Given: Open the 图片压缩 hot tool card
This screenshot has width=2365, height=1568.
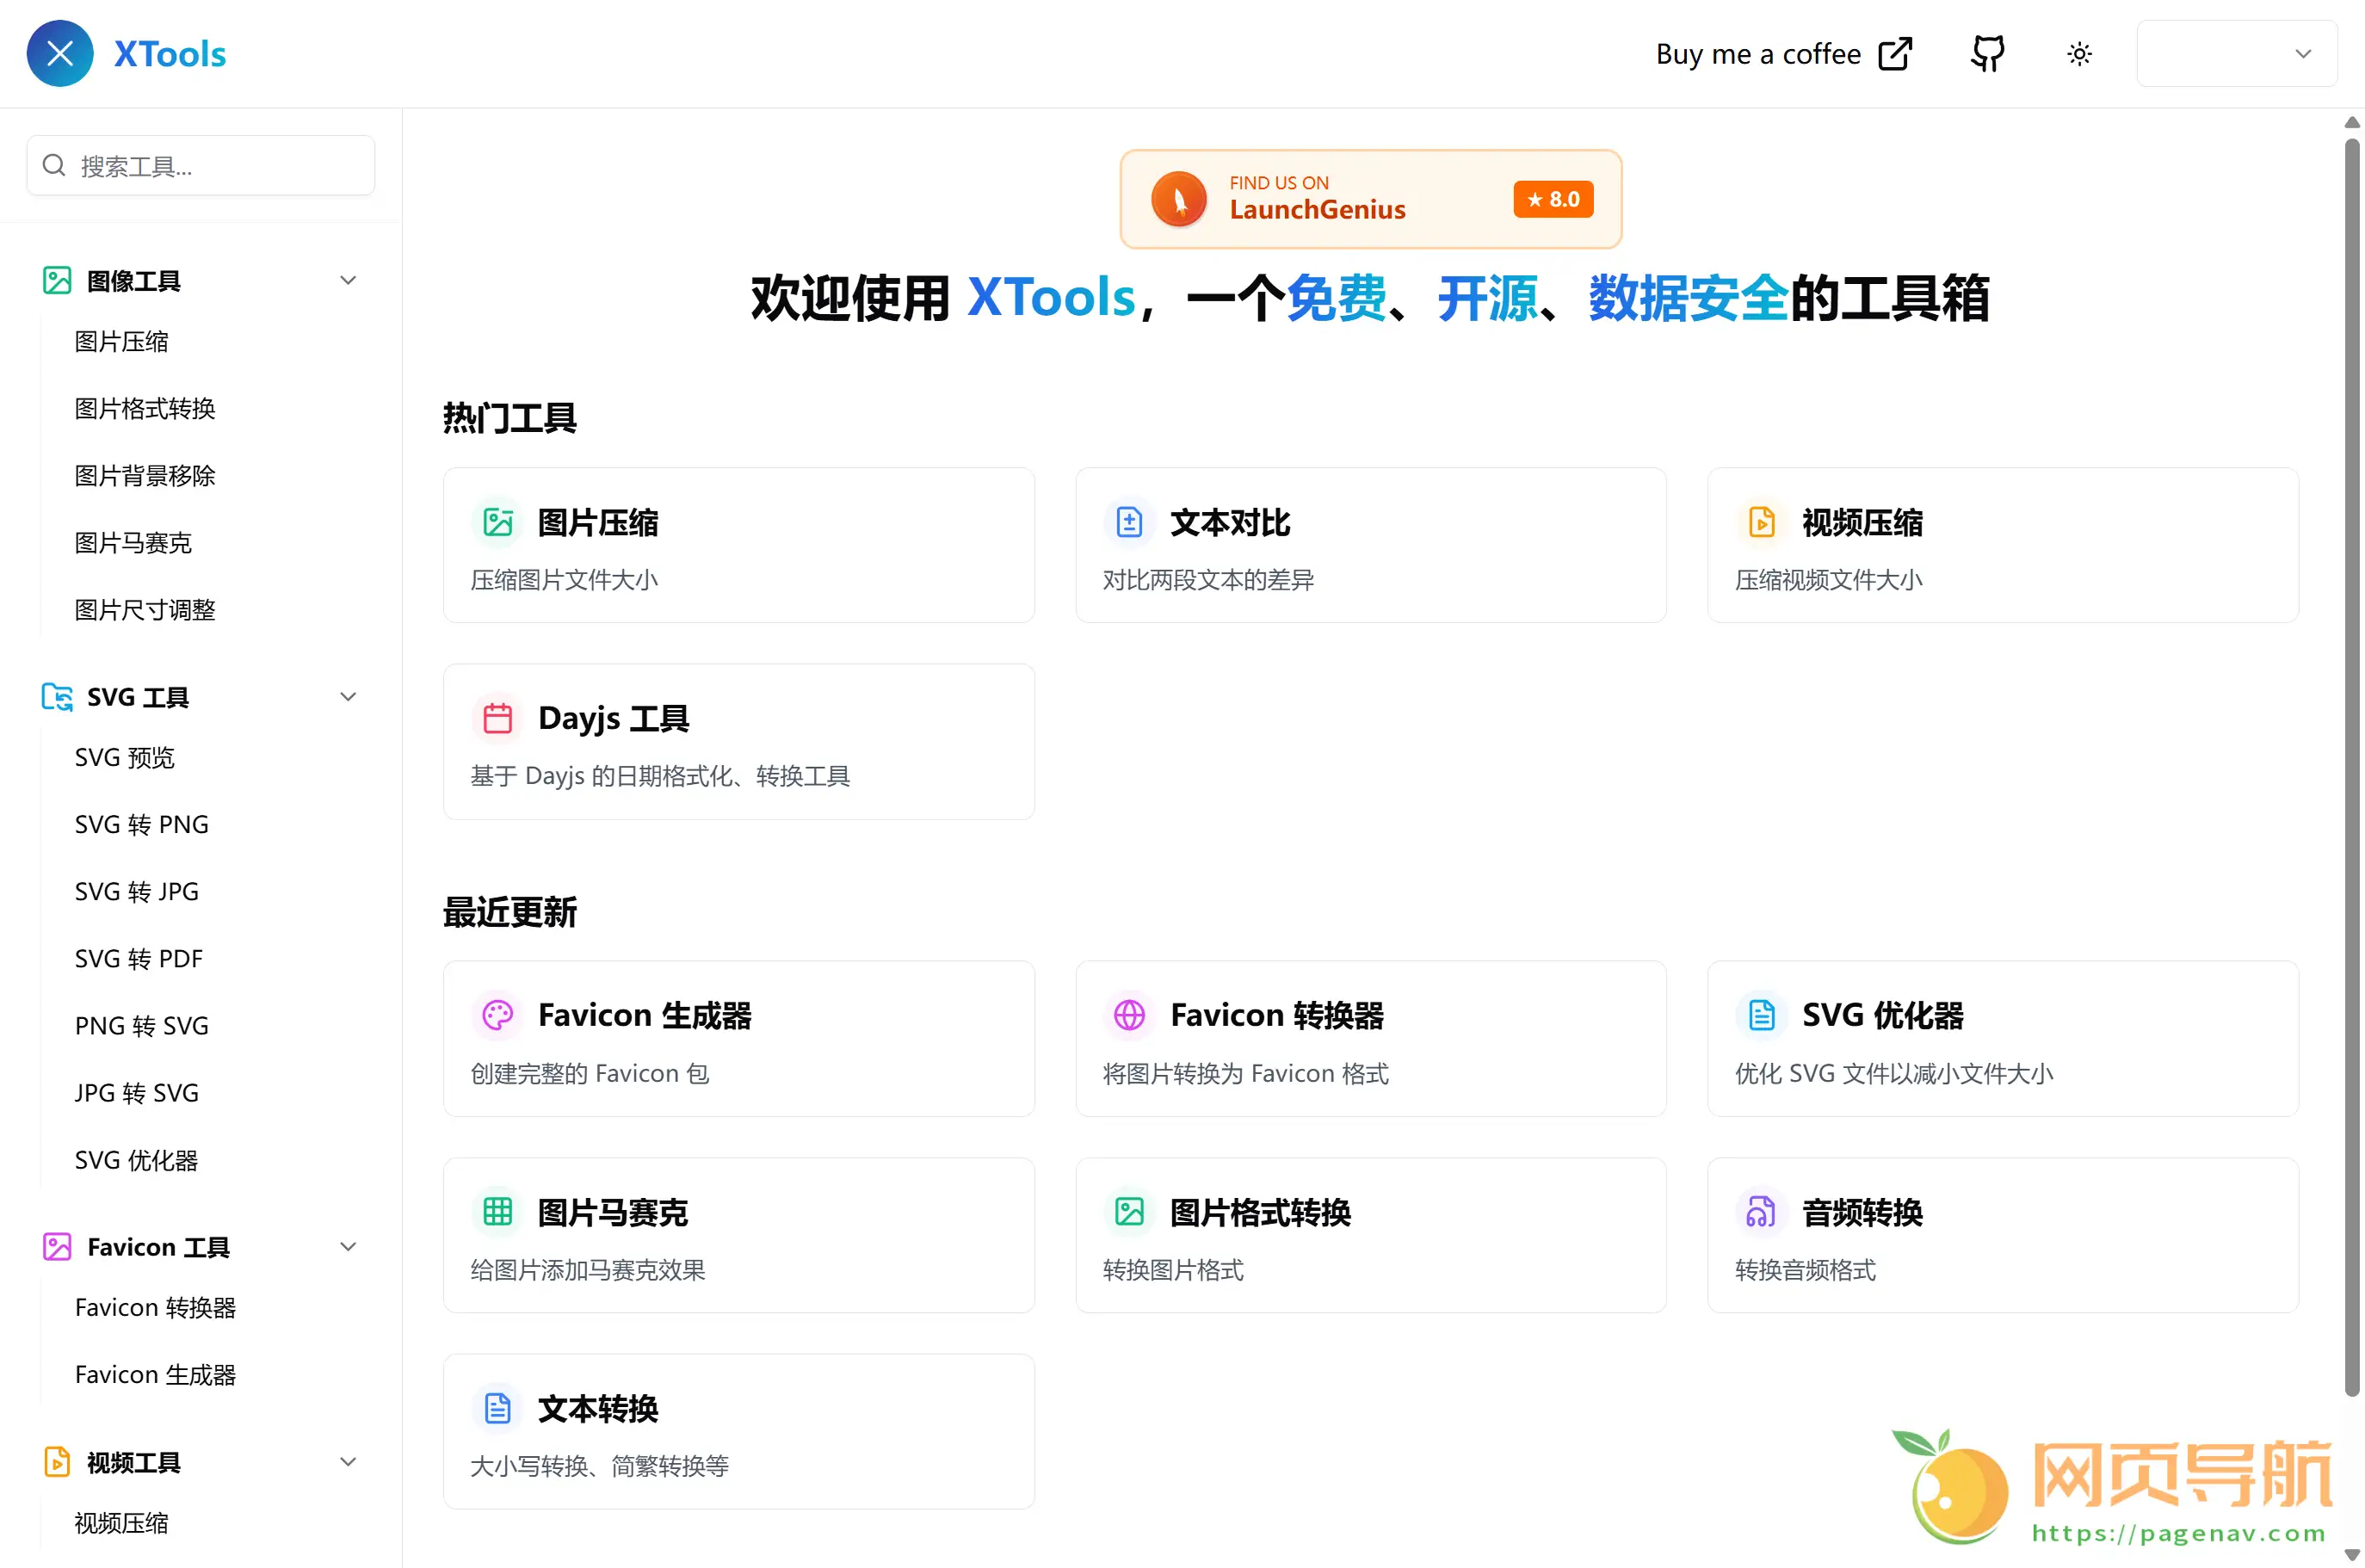Looking at the screenshot, I should pyautogui.click(x=739, y=545).
